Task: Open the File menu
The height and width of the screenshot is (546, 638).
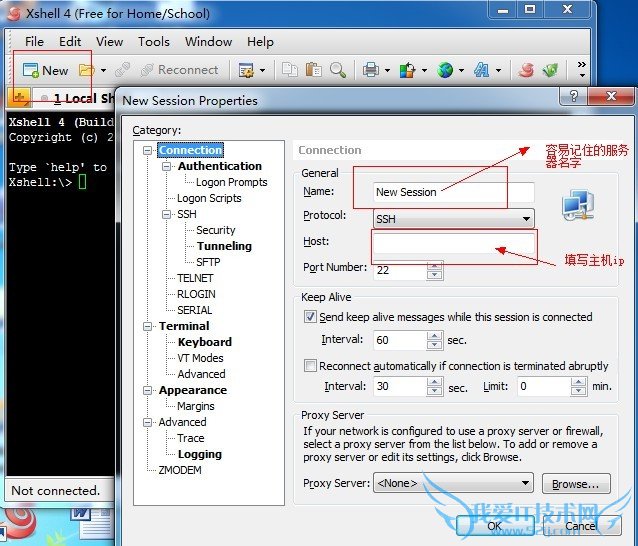Action: click(34, 41)
